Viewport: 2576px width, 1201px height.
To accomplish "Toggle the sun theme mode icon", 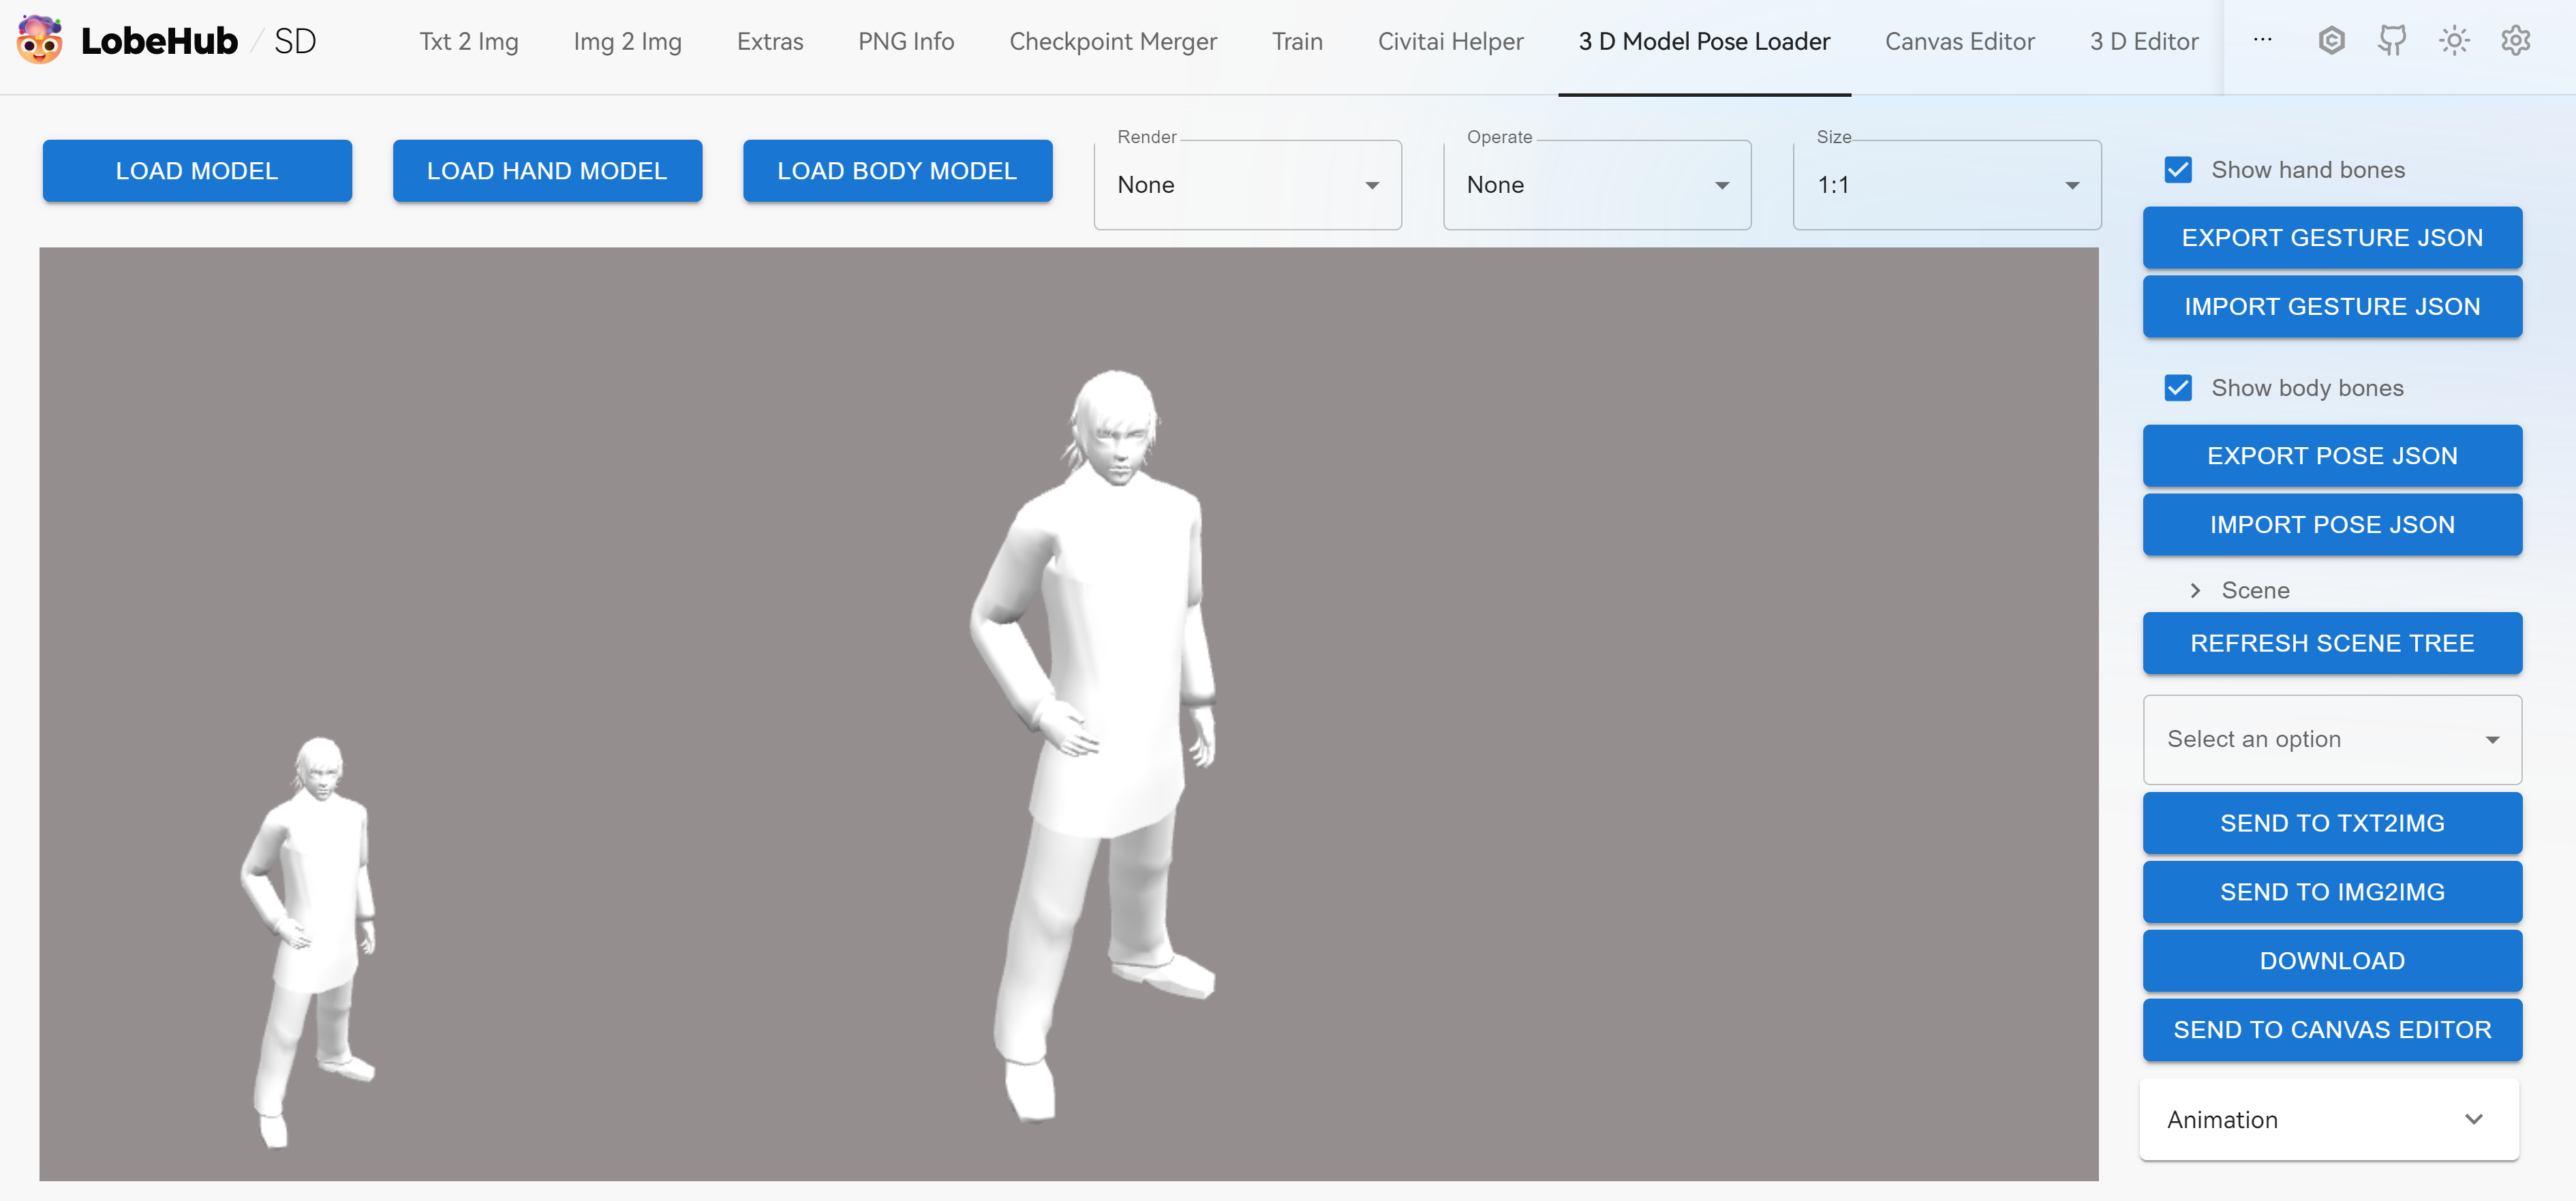I will coord(2454,40).
